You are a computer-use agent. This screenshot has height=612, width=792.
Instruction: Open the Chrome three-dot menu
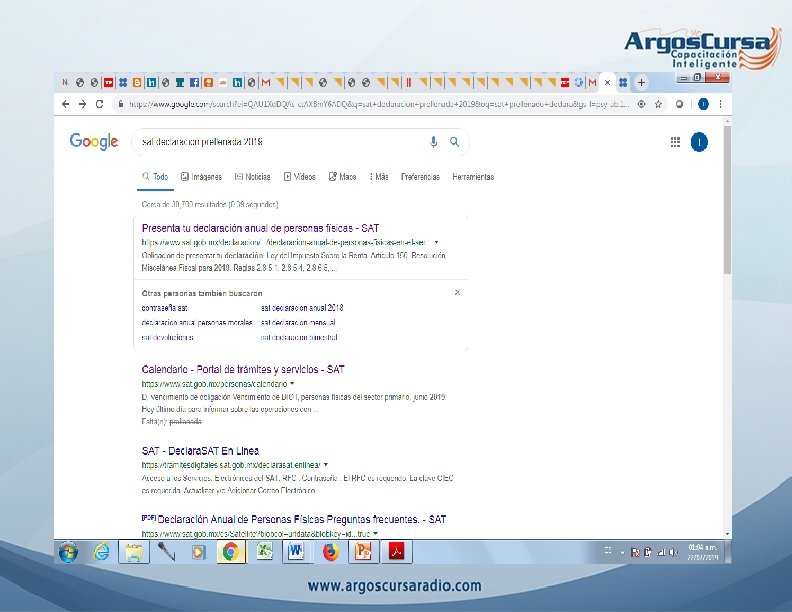click(720, 104)
